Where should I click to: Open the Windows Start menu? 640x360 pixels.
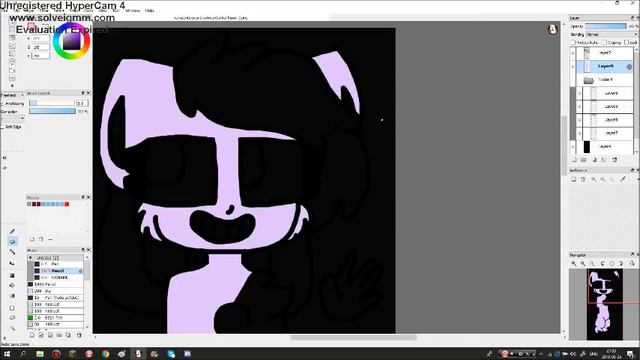[7, 354]
